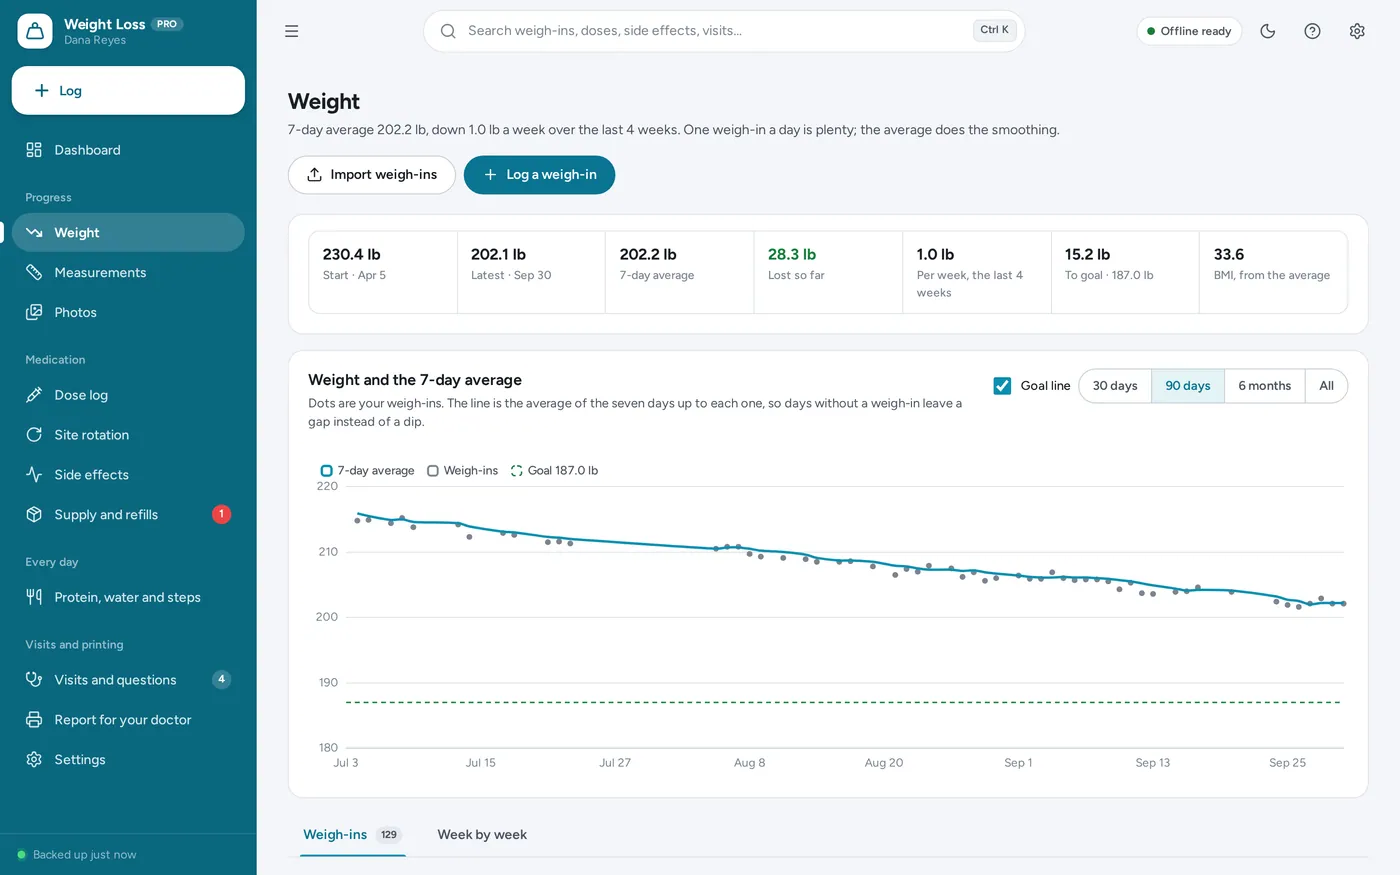Go to Protein, water and steps
Viewport: 1400px width, 875px height.
tap(128, 597)
